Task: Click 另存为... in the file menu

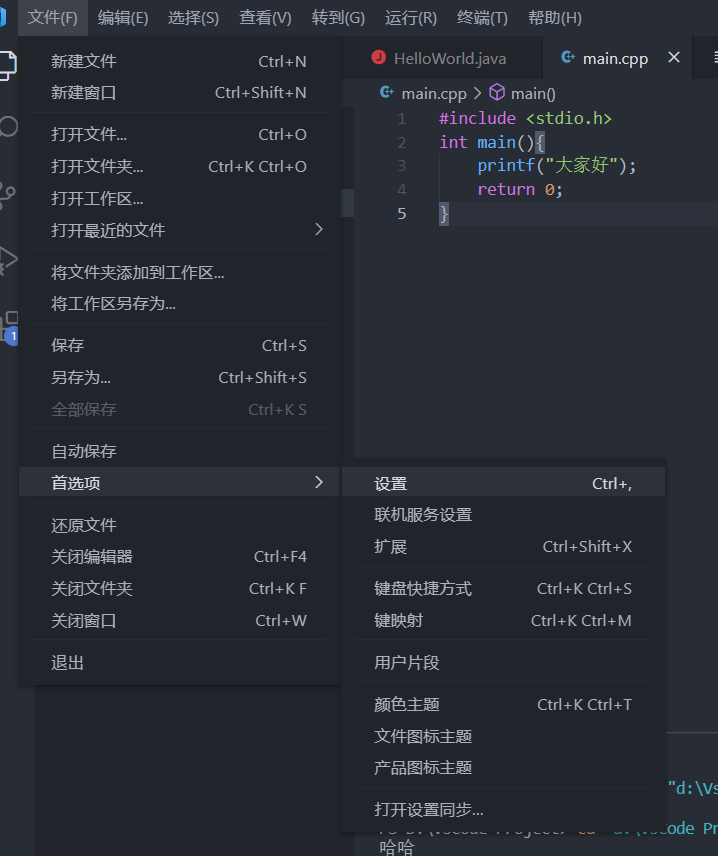Action: (180, 377)
